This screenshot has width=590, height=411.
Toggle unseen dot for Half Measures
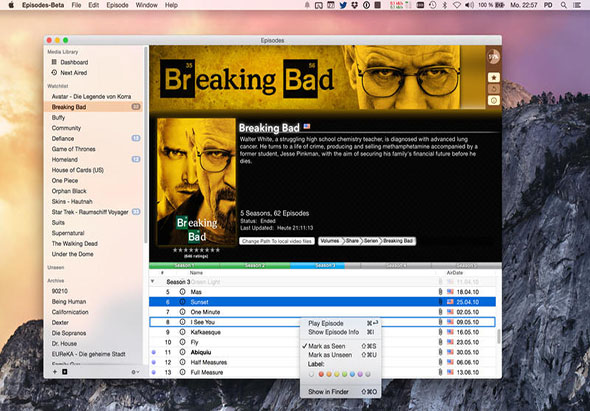coord(154,362)
